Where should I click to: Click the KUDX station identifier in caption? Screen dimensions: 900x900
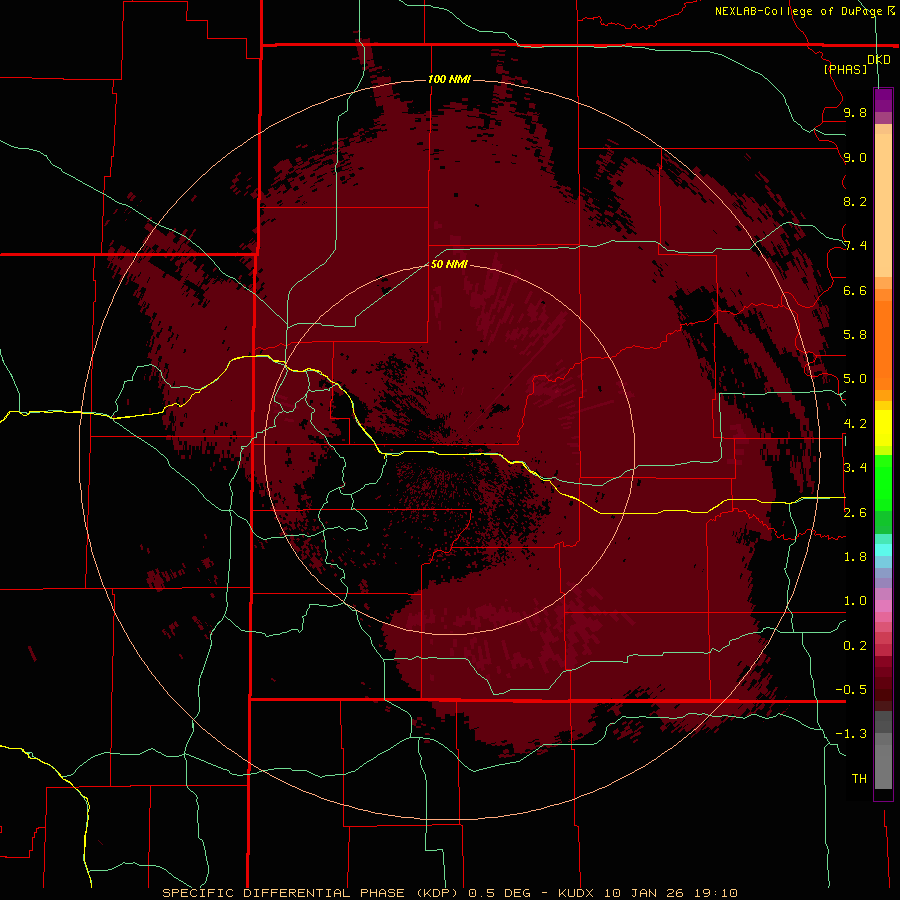(576, 893)
